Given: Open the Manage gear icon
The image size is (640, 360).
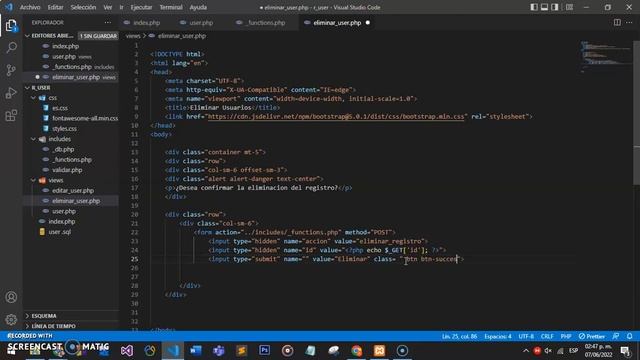Looking at the screenshot, I should (x=11, y=319).
